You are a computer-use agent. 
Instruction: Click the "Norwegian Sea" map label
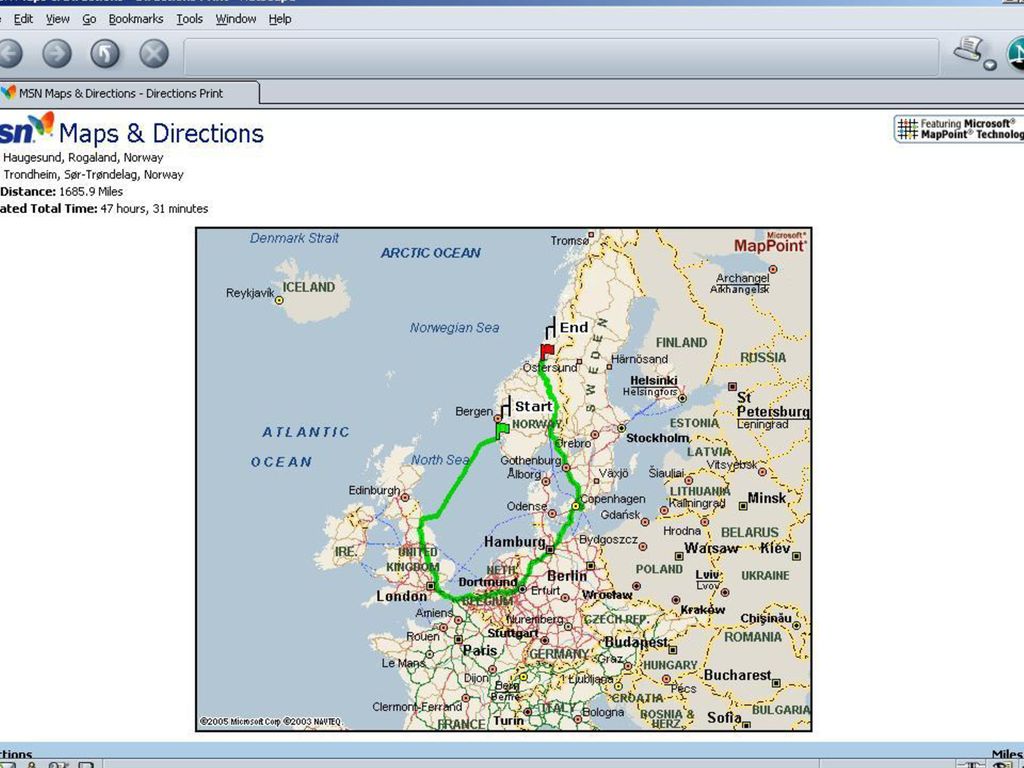[455, 328]
